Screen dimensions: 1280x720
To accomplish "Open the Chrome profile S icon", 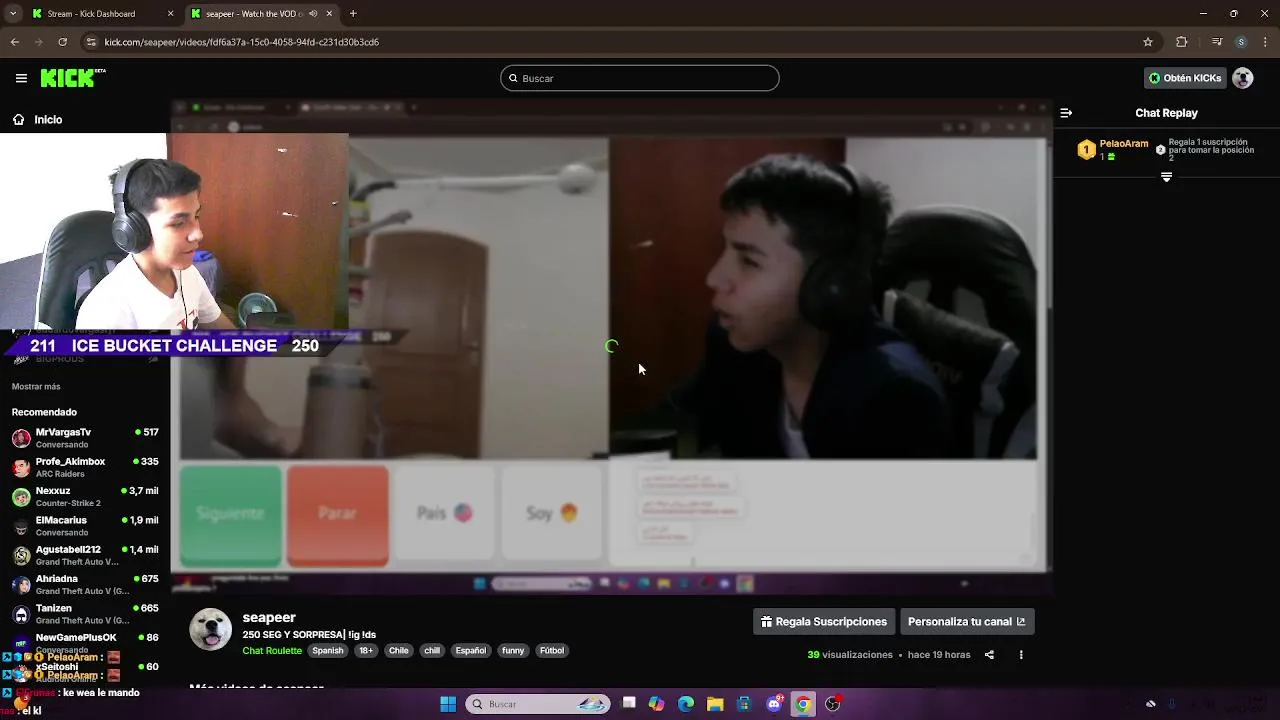I will [1241, 42].
